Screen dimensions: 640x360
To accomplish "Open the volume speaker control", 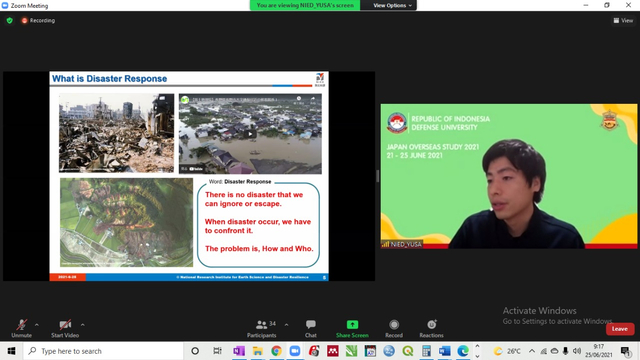I will point(576,351).
